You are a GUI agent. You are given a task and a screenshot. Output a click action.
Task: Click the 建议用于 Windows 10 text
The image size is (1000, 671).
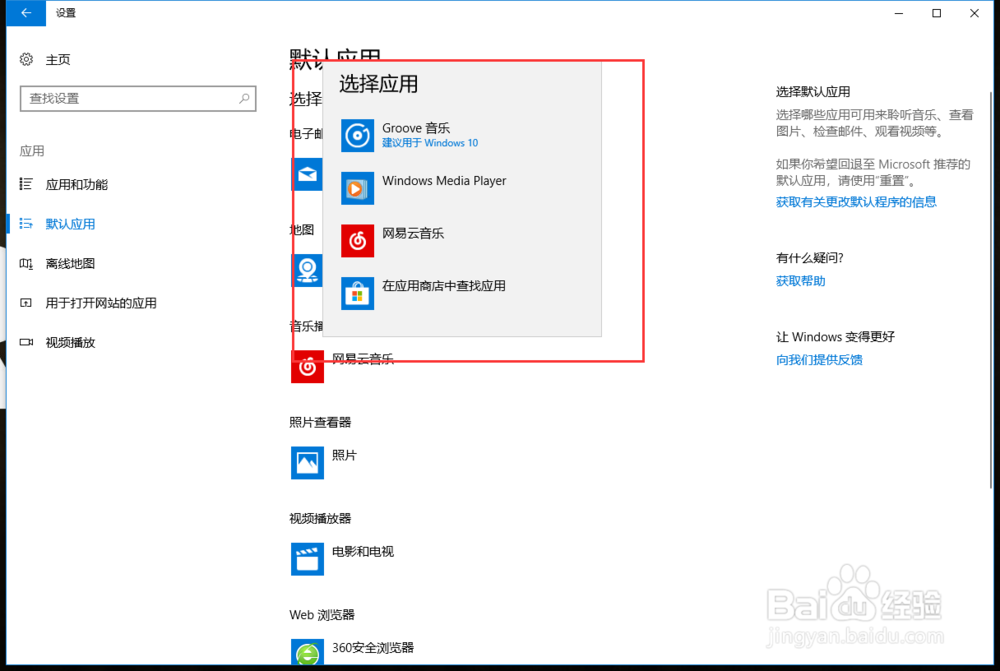tap(430, 143)
